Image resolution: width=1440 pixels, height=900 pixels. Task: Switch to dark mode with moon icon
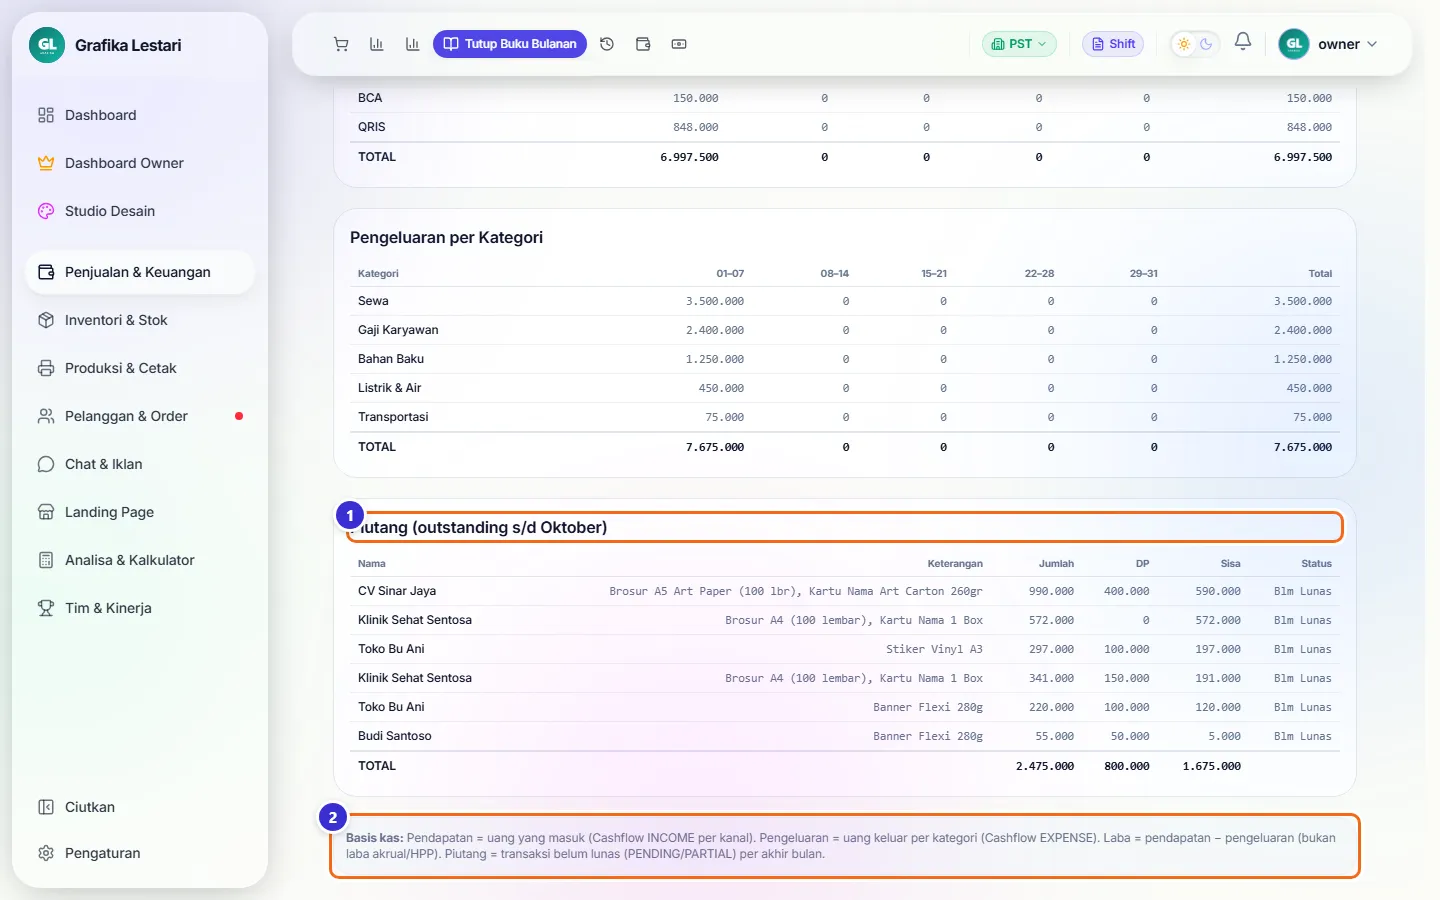tap(1206, 44)
